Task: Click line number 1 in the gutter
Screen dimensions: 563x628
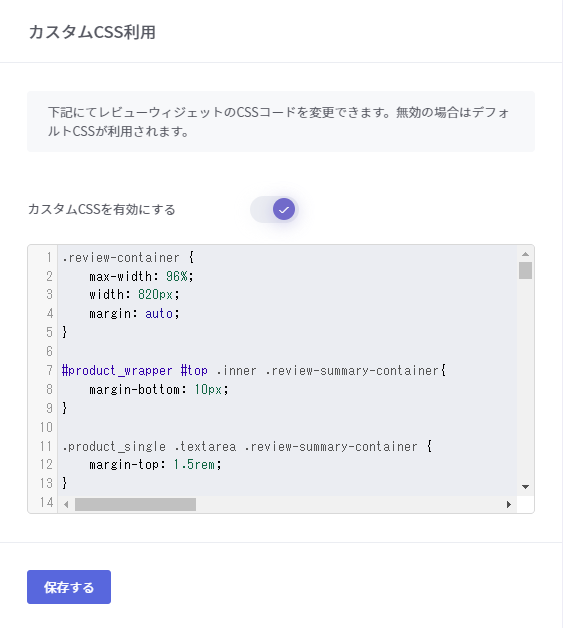Action: [49, 258]
